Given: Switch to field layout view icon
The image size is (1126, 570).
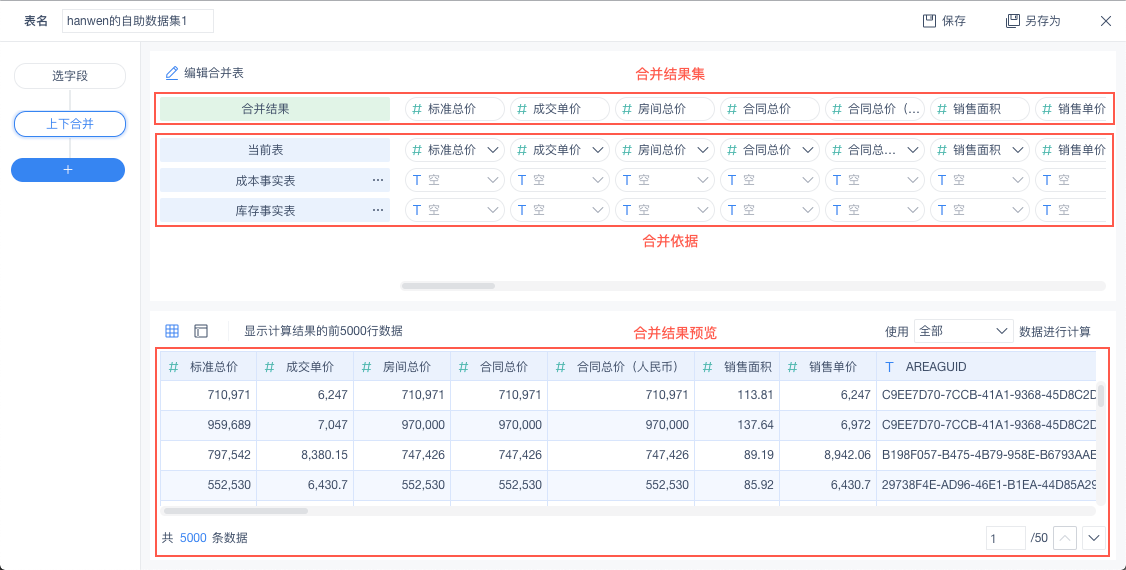Looking at the screenshot, I should [x=201, y=331].
